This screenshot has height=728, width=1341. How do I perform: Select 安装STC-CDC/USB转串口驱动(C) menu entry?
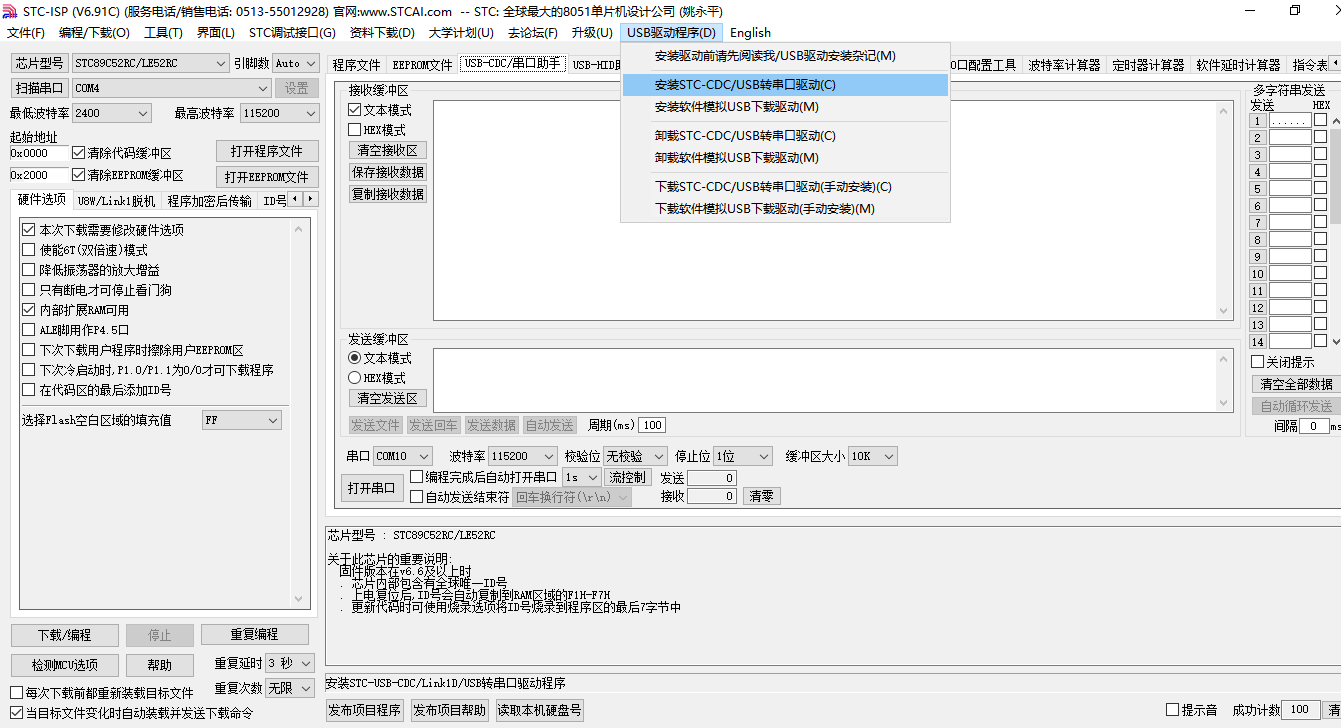pos(785,85)
